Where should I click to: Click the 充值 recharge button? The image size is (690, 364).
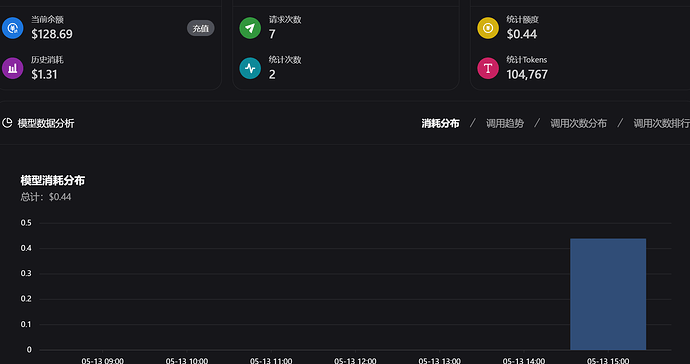point(201,28)
